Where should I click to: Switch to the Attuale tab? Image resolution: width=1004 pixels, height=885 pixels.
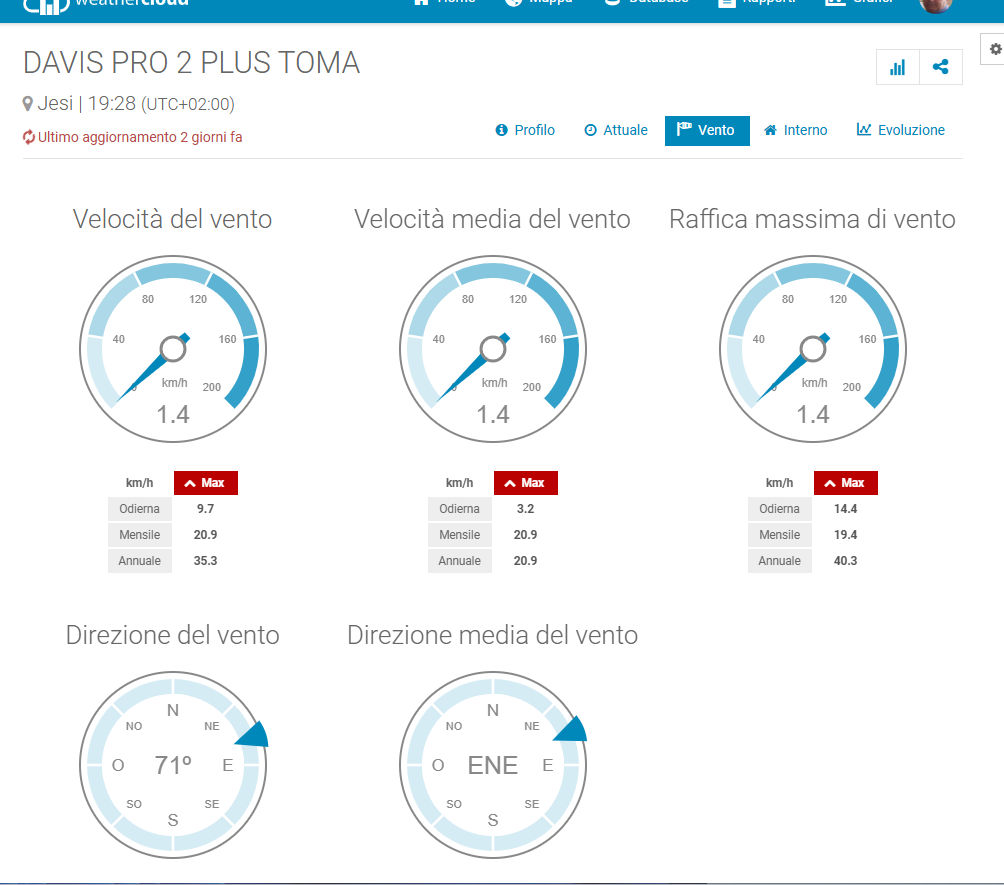(x=616, y=130)
